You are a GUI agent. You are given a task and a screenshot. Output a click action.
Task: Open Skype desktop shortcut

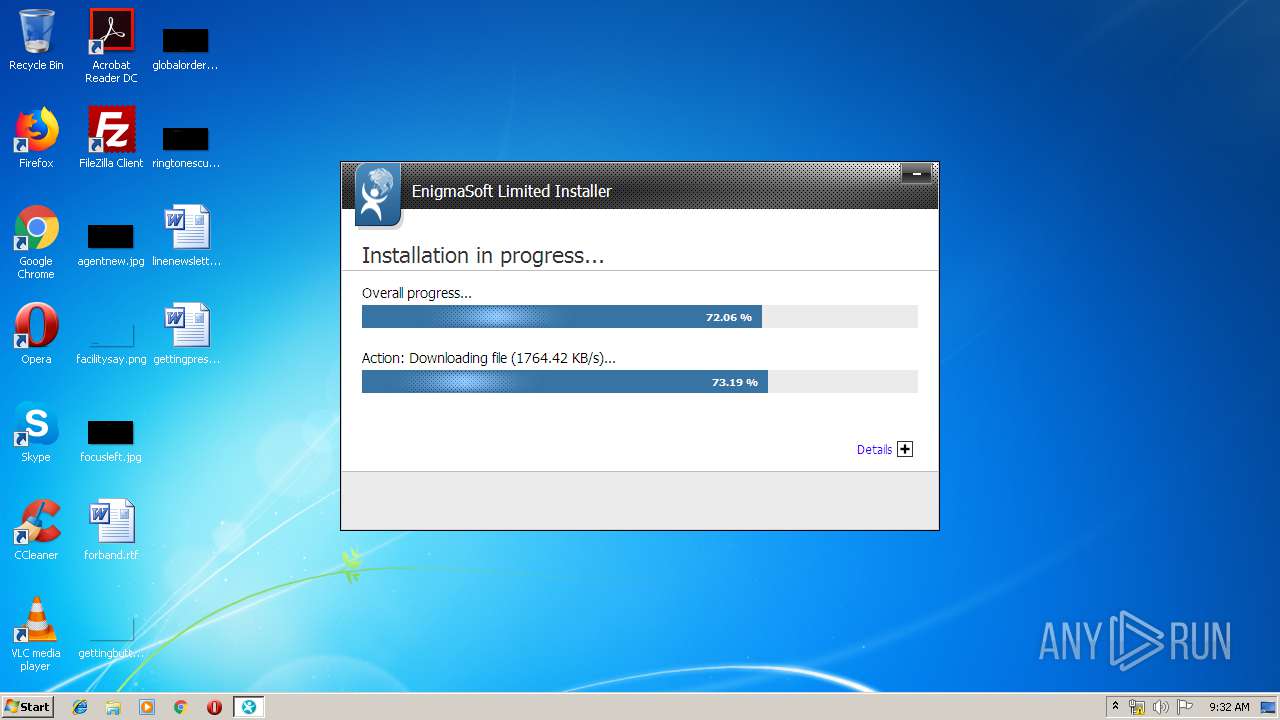click(x=36, y=432)
